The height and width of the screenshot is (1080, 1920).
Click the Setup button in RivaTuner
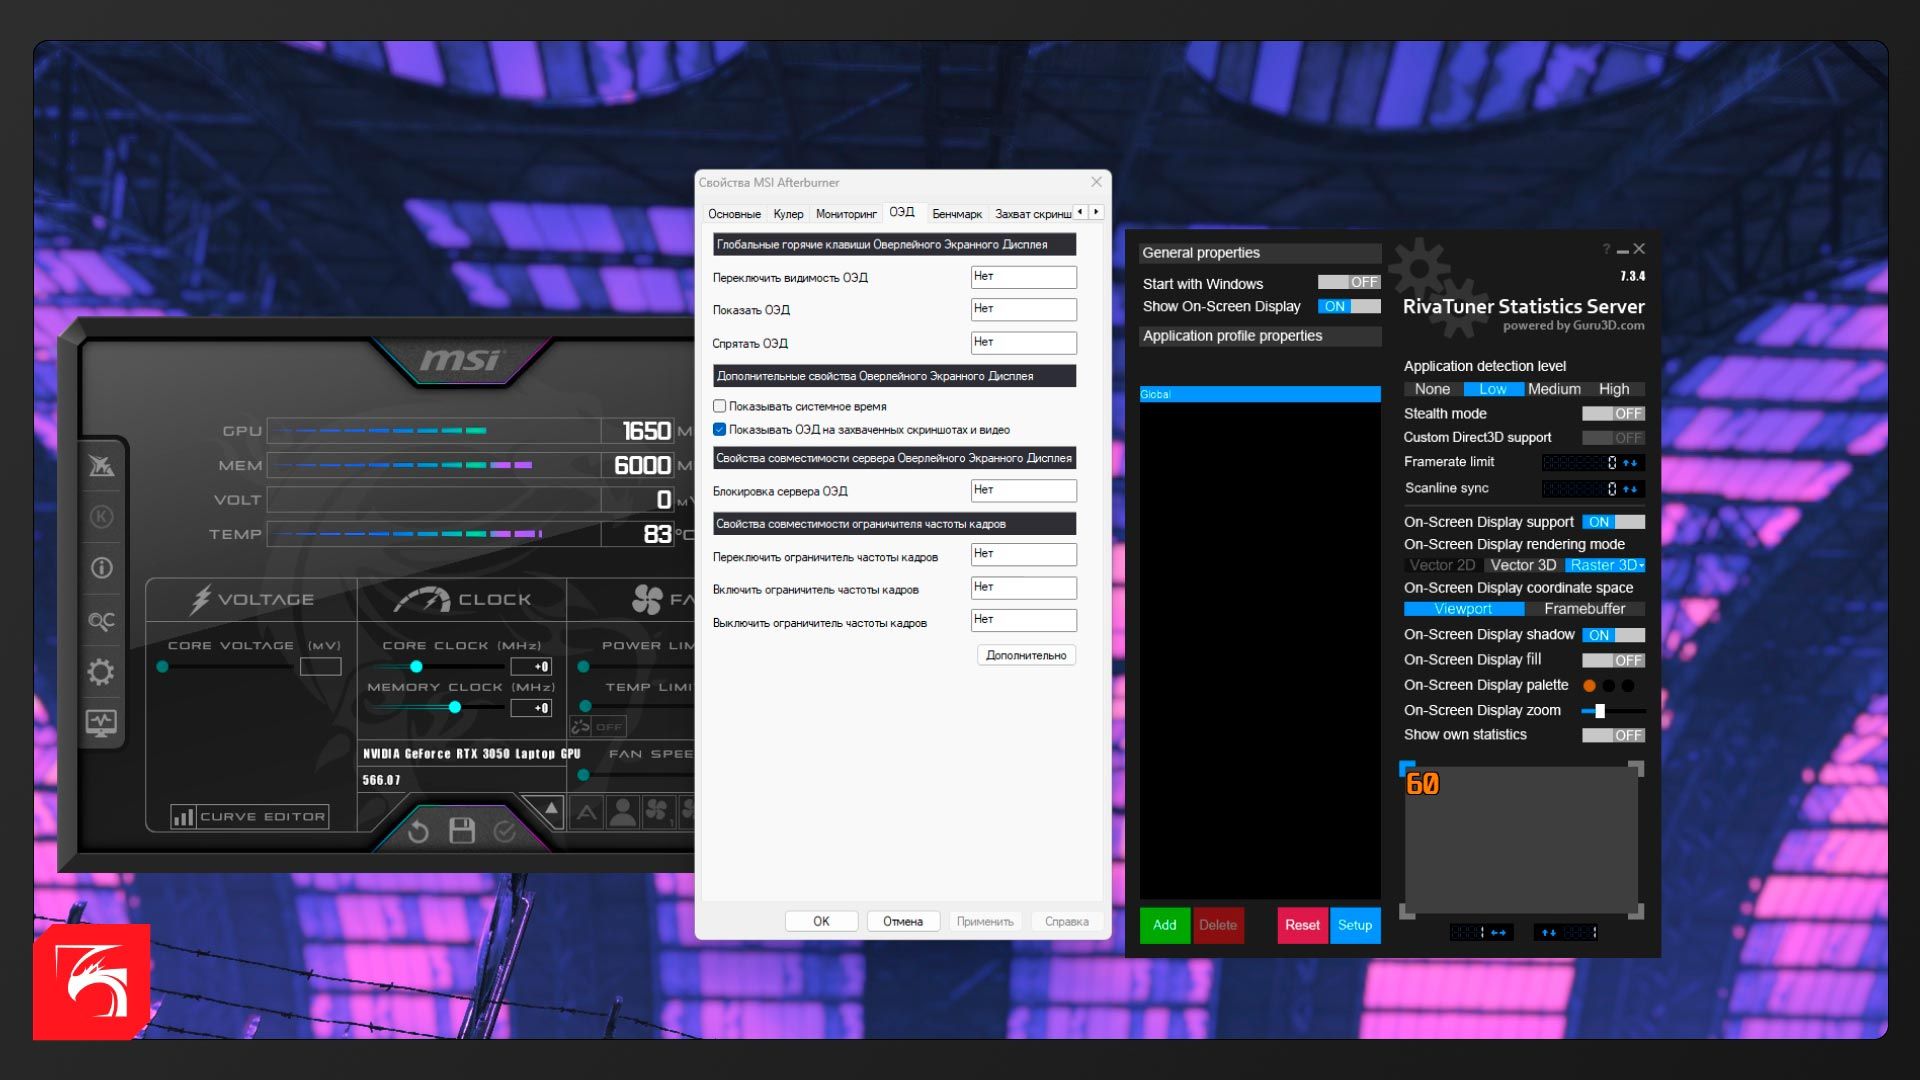click(x=1354, y=925)
